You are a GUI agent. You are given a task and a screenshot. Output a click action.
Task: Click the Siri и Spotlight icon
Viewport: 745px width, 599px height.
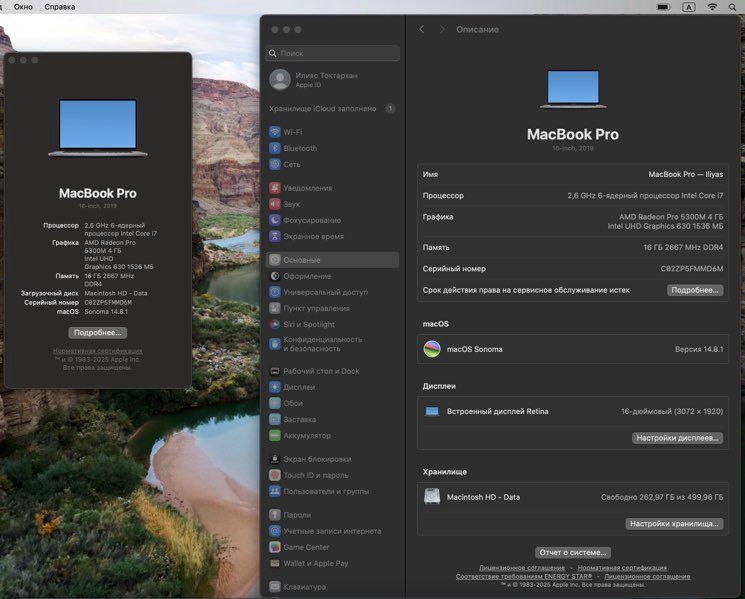(x=275, y=324)
